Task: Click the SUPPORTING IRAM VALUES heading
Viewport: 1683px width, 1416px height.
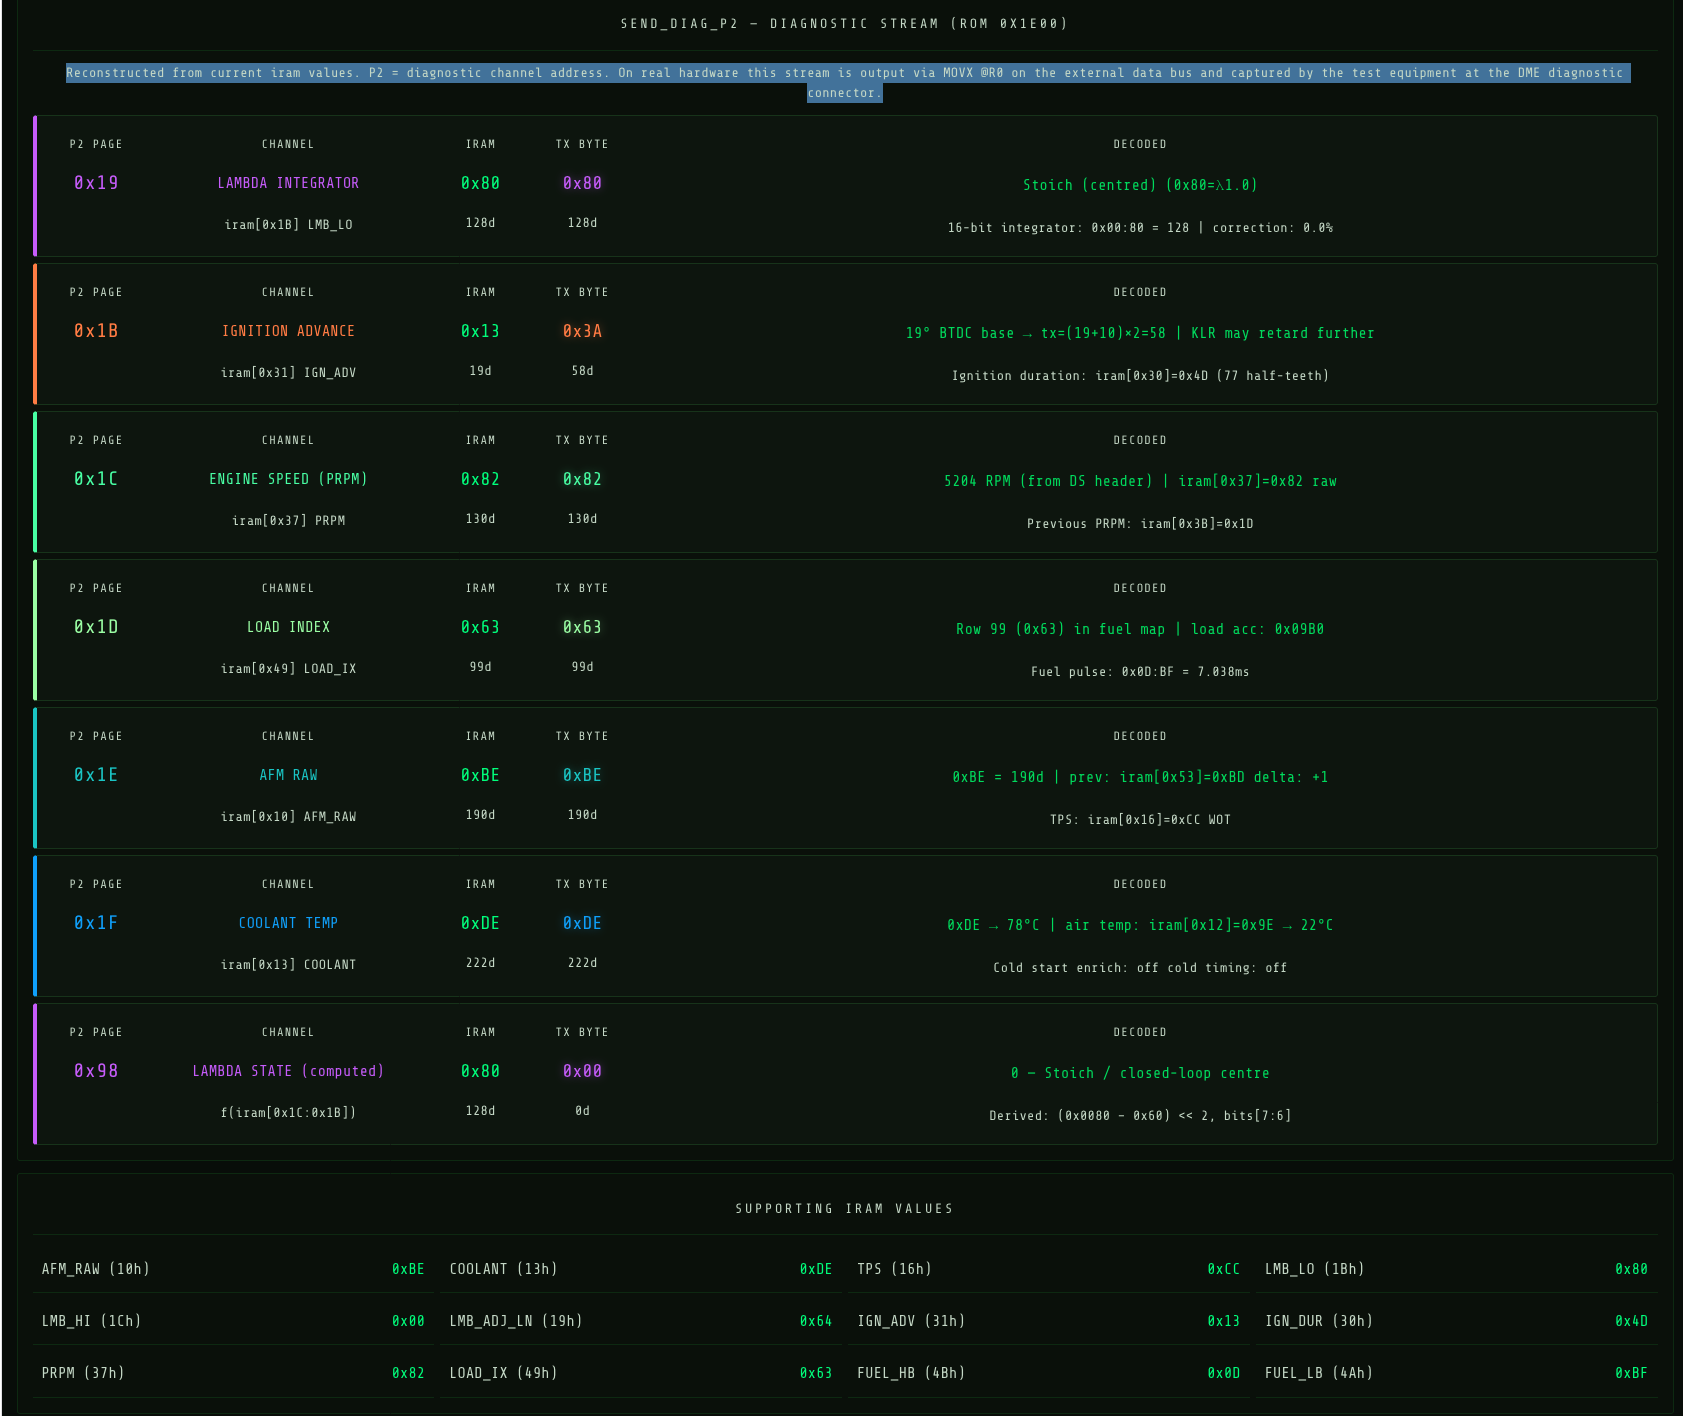Action: 844,1209
